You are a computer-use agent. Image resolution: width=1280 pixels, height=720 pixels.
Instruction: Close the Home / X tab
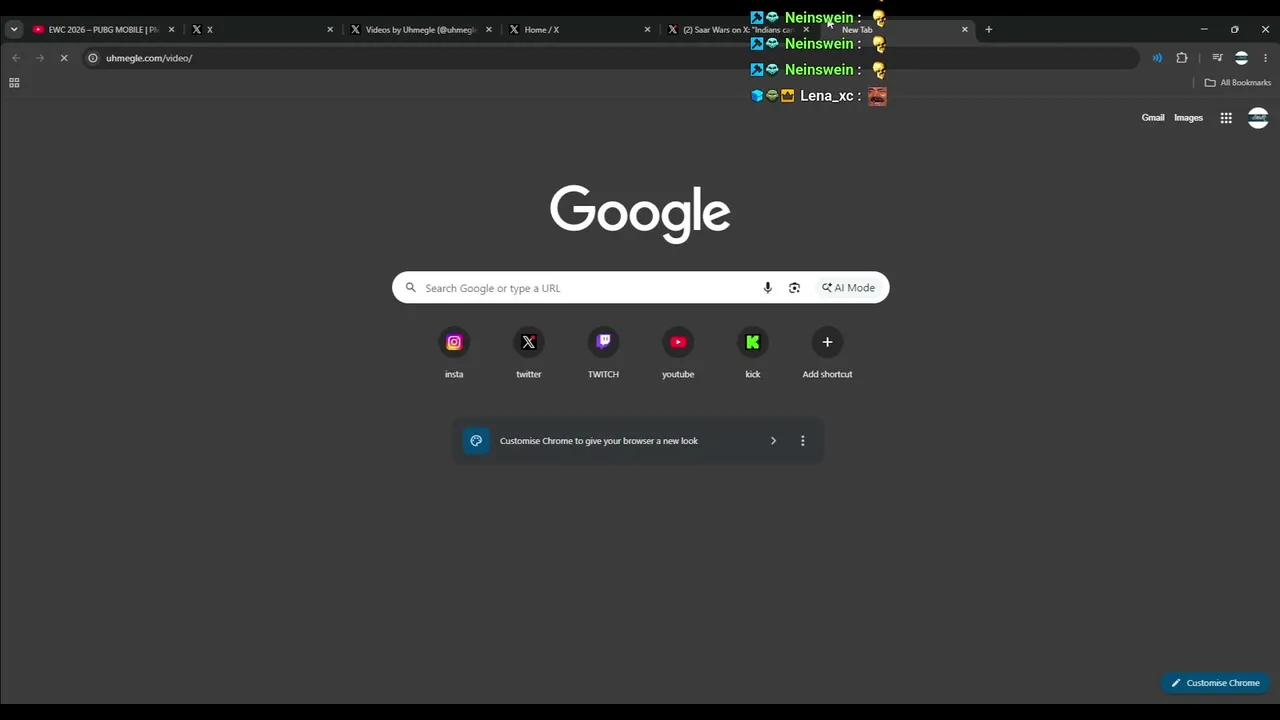[647, 30]
